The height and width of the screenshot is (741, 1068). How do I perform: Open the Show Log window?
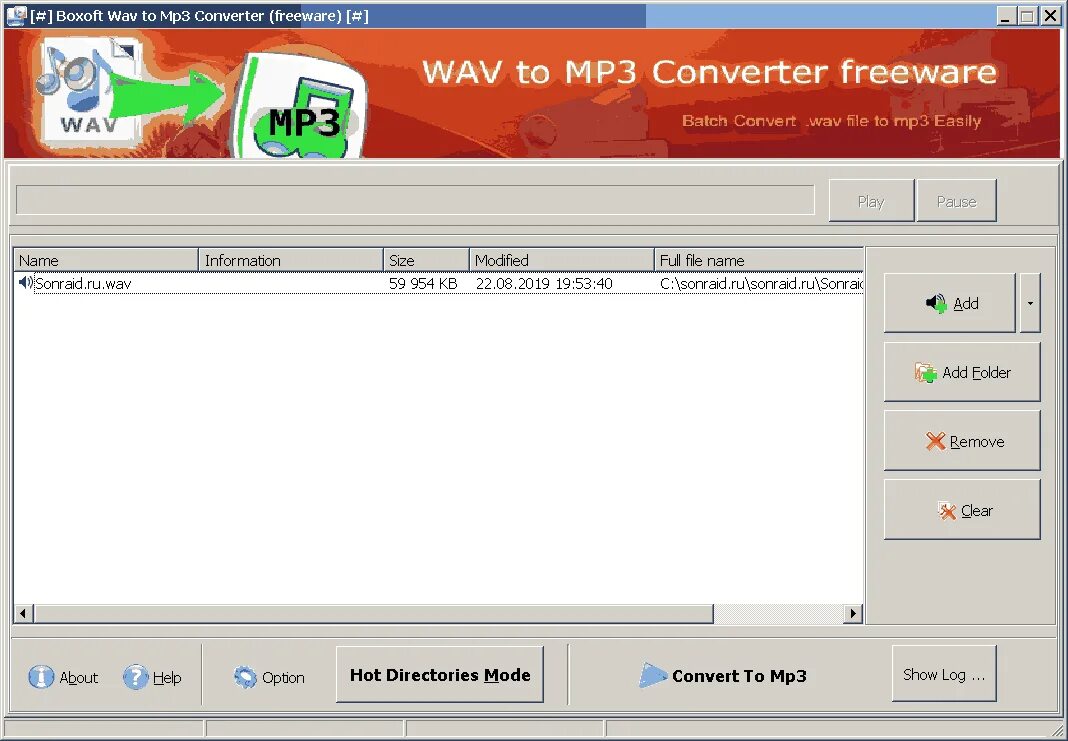[944, 674]
